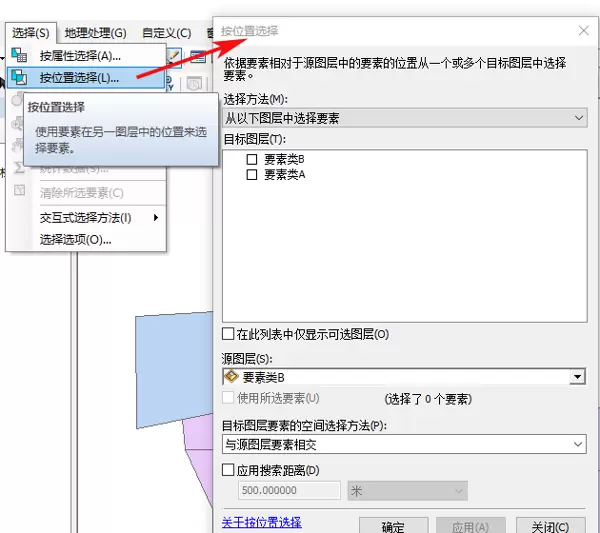Open the 自定义(C) menu
This screenshot has height=533, width=600.
pyautogui.click(x=166, y=33)
